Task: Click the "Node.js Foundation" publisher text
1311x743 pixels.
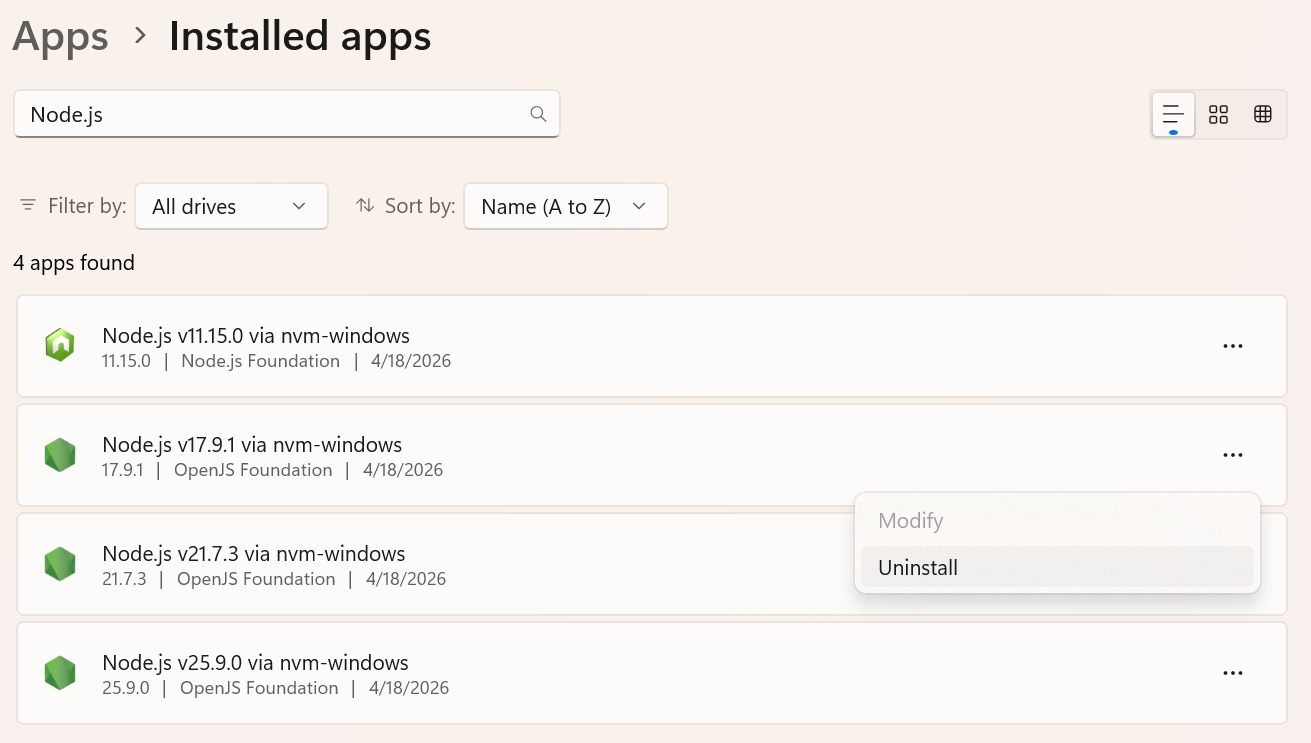Action: point(261,361)
